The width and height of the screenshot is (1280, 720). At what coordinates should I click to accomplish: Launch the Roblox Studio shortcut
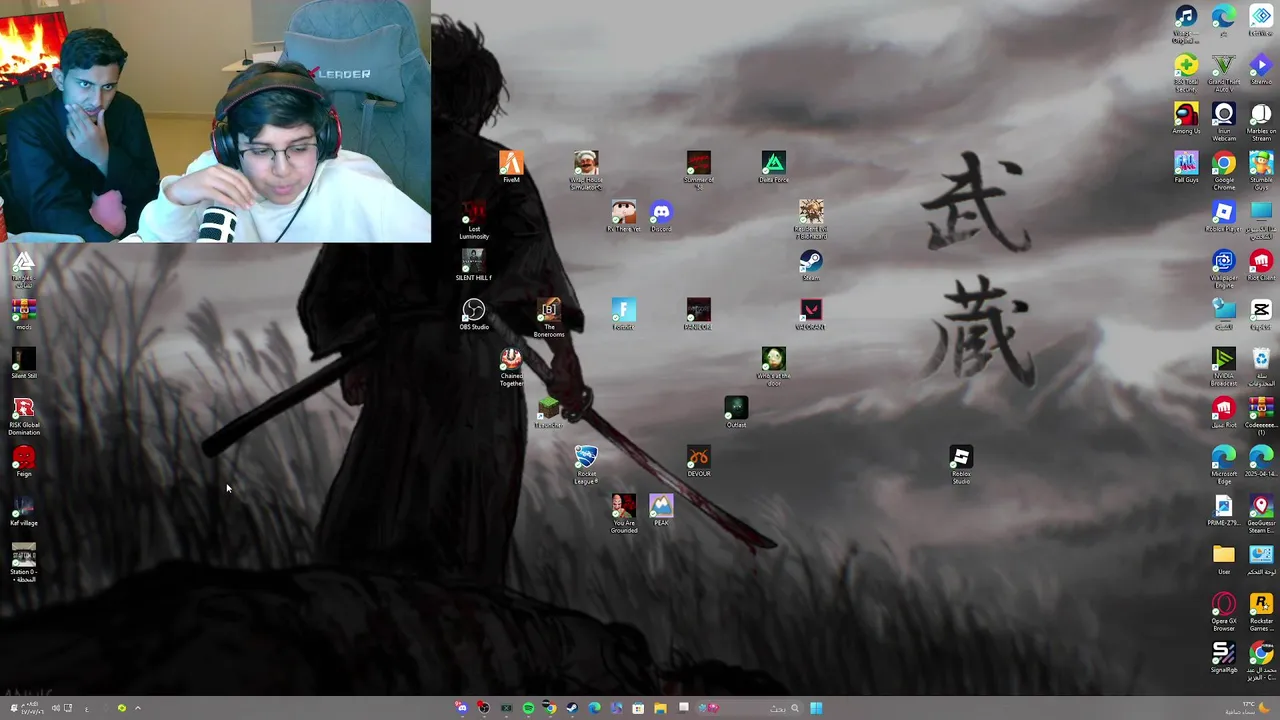[x=961, y=465]
